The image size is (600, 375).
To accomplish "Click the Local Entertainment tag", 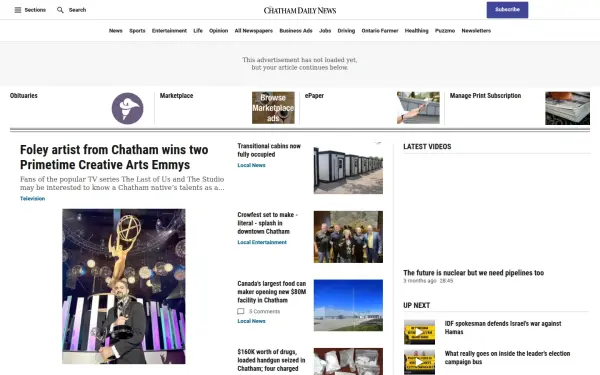I will point(262,242).
